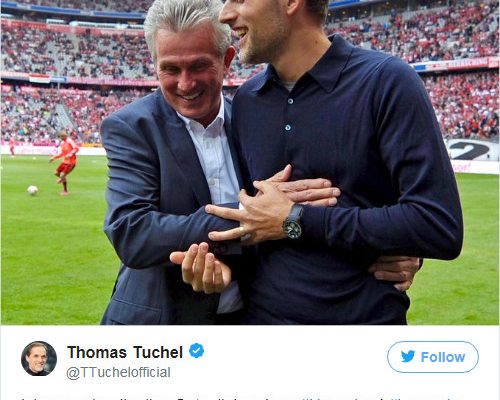Follow Thomas Tuchel using the Follow button

(433, 357)
